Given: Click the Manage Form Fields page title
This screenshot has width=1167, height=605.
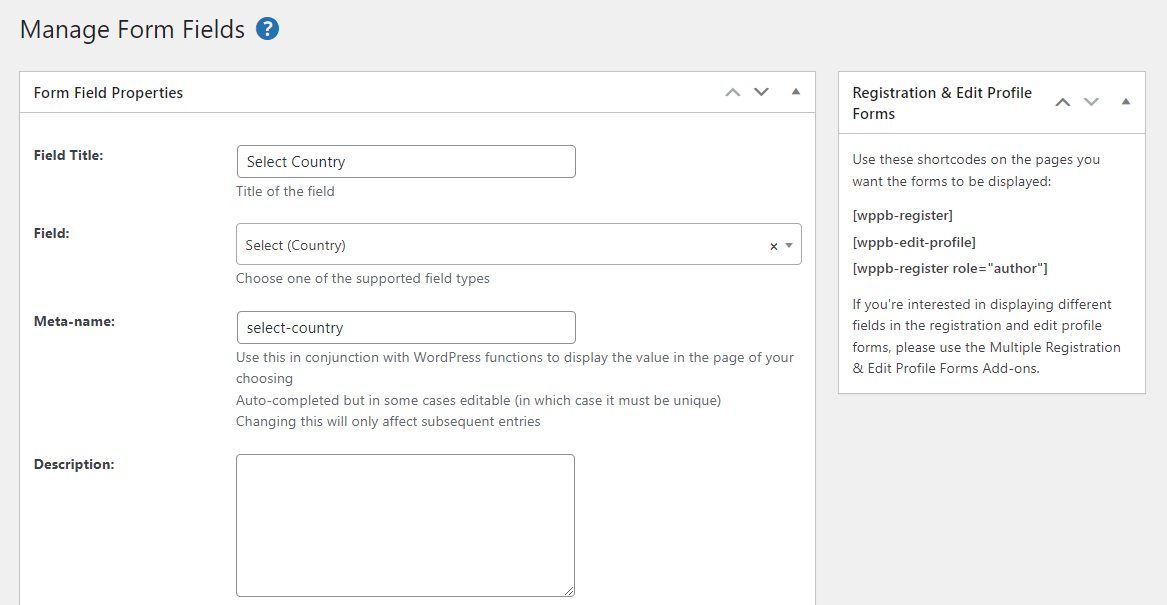Looking at the screenshot, I should click(x=132, y=30).
